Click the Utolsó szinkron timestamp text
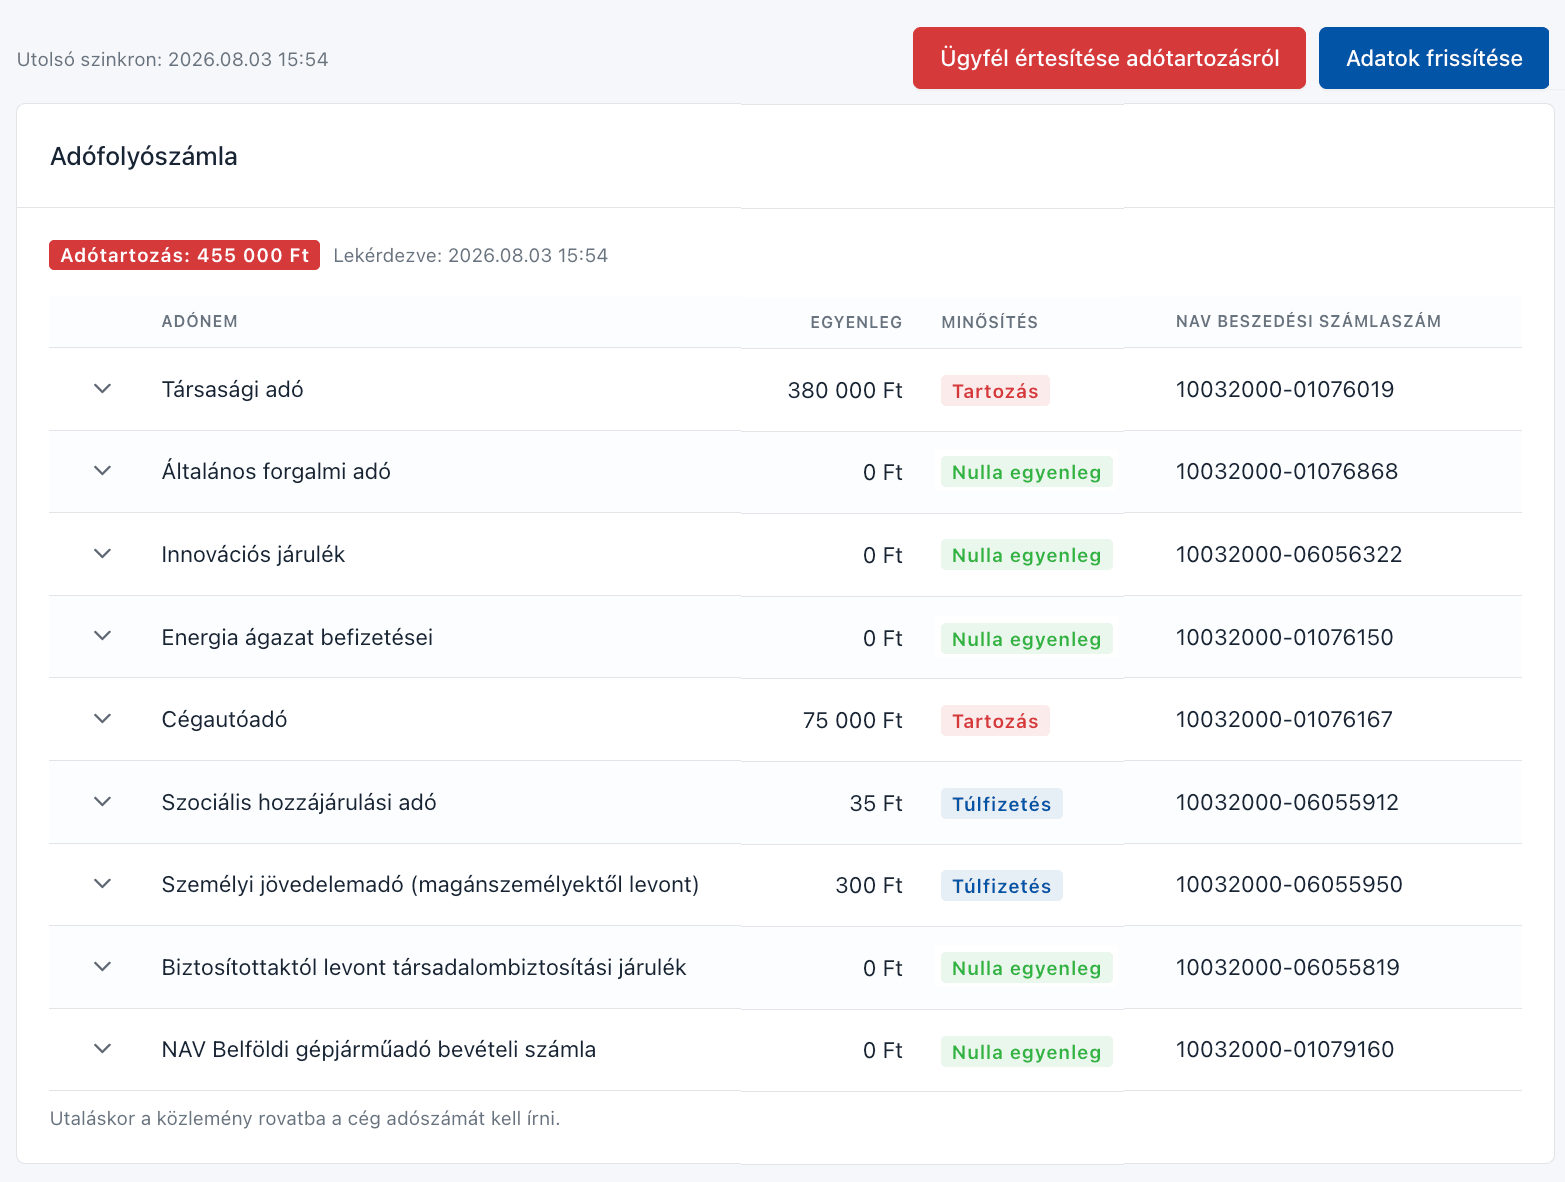This screenshot has height=1182, width=1565. point(173,60)
